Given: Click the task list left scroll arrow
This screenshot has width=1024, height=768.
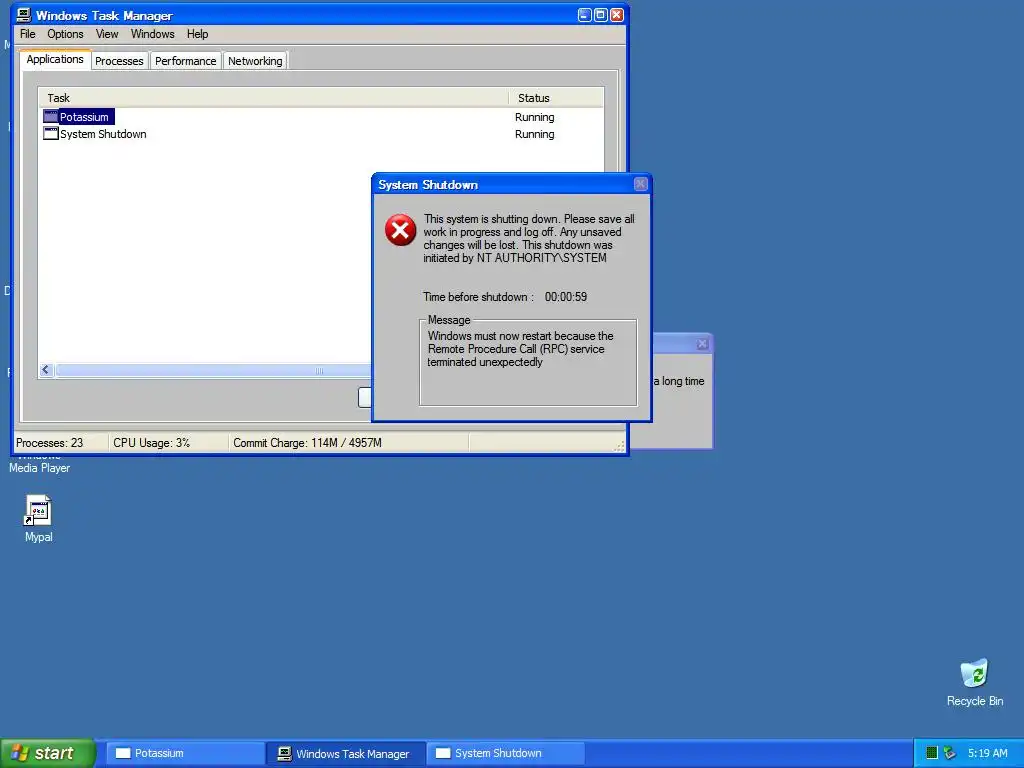Looking at the screenshot, I should 46,370.
